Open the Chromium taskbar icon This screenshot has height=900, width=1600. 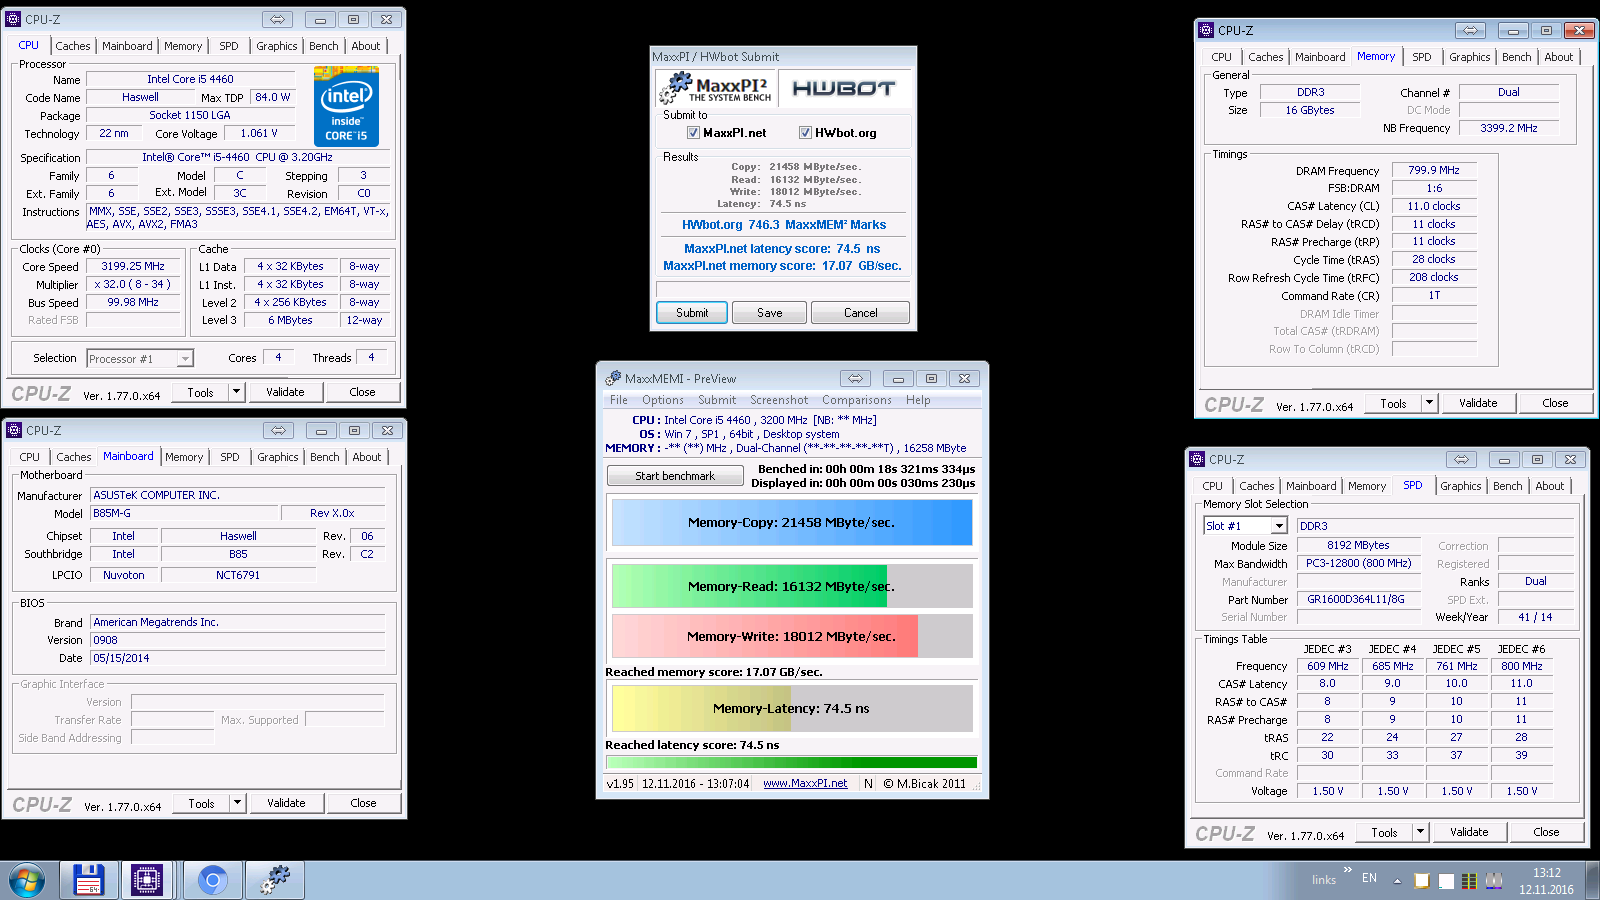coord(212,880)
